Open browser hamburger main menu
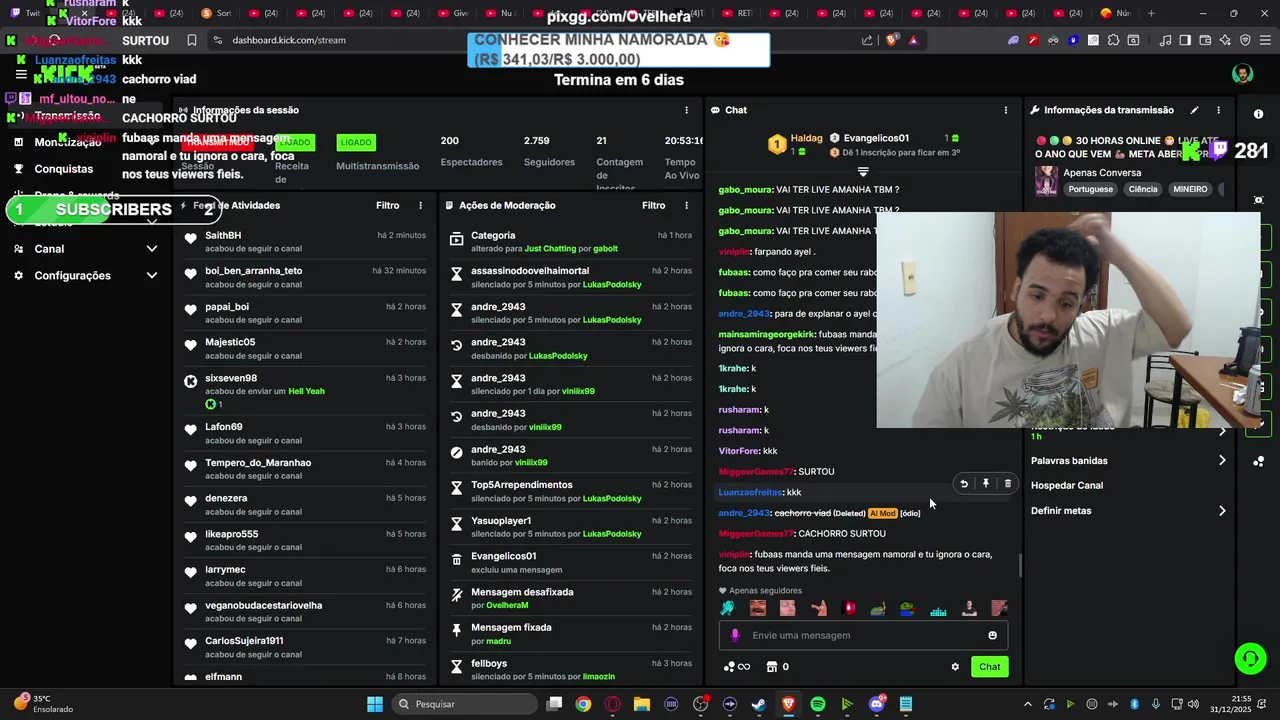The height and width of the screenshot is (720, 1280). (1265, 40)
